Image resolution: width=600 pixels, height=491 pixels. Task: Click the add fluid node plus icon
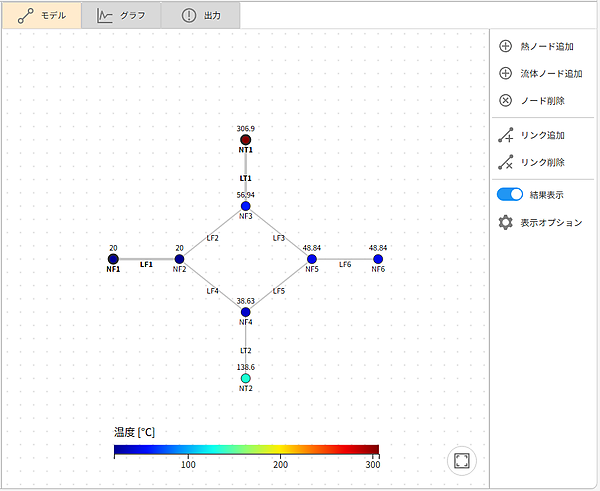[505, 73]
